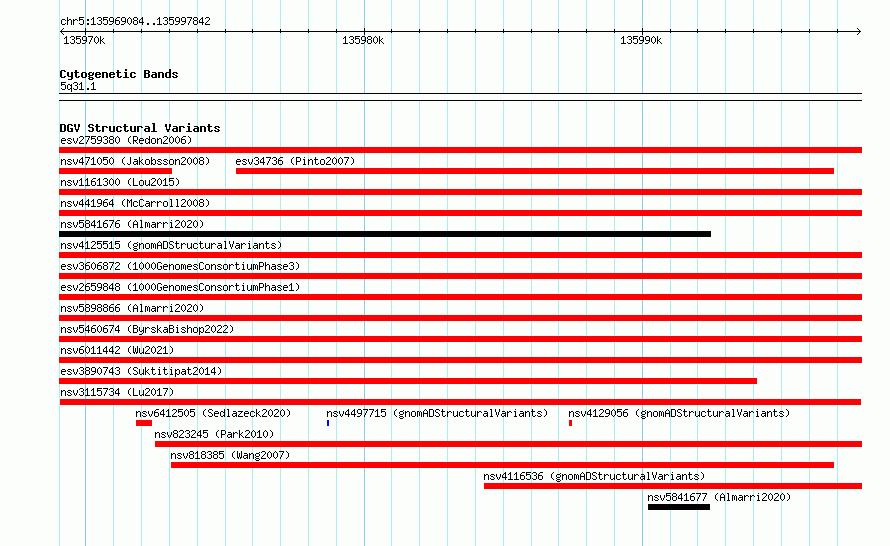890x546 pixels.
Task: Open the esv3890743 (Suktitipat2014) label
Action: (x=141, y=371)
